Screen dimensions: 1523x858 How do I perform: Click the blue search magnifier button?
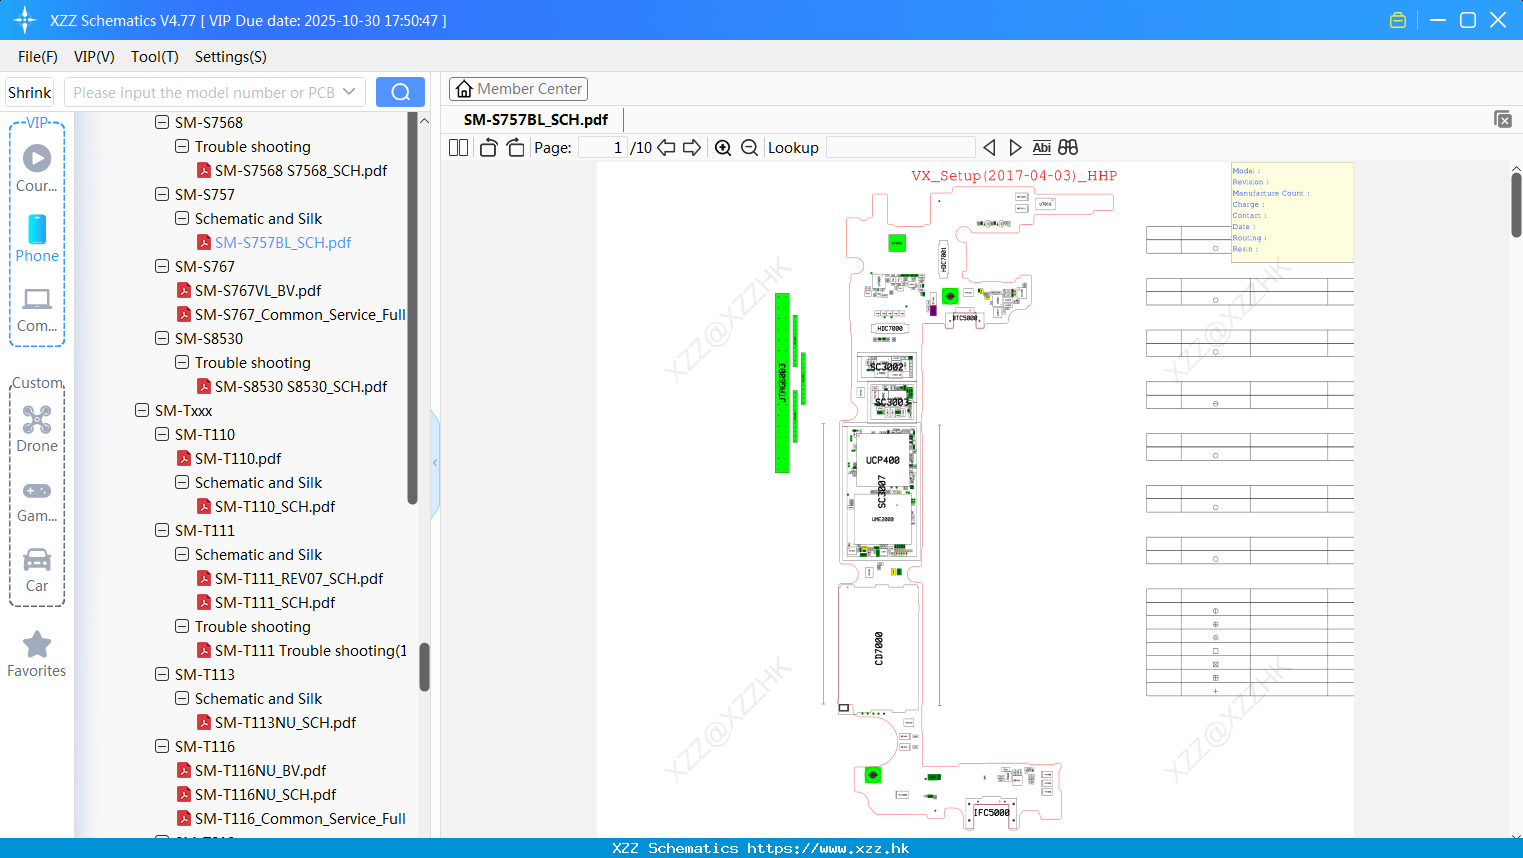399,91
